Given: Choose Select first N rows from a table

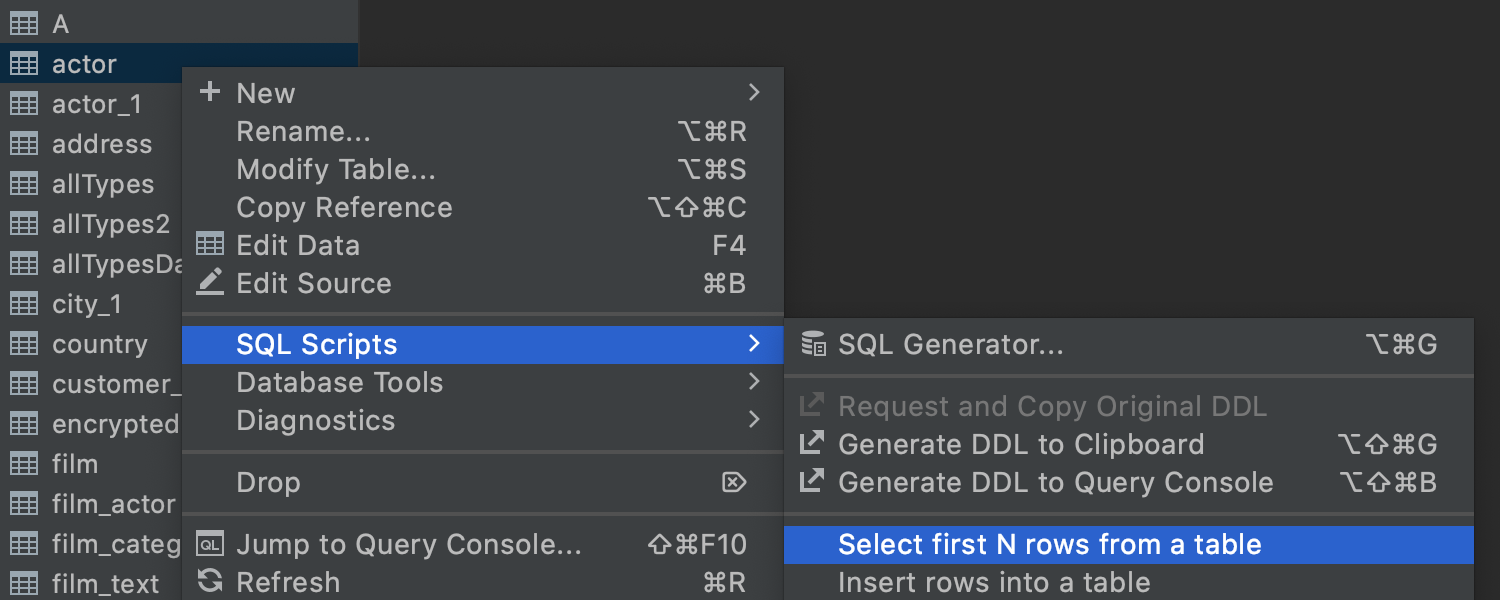Looking at the screenshot, I should click(x=1049, y=545).
